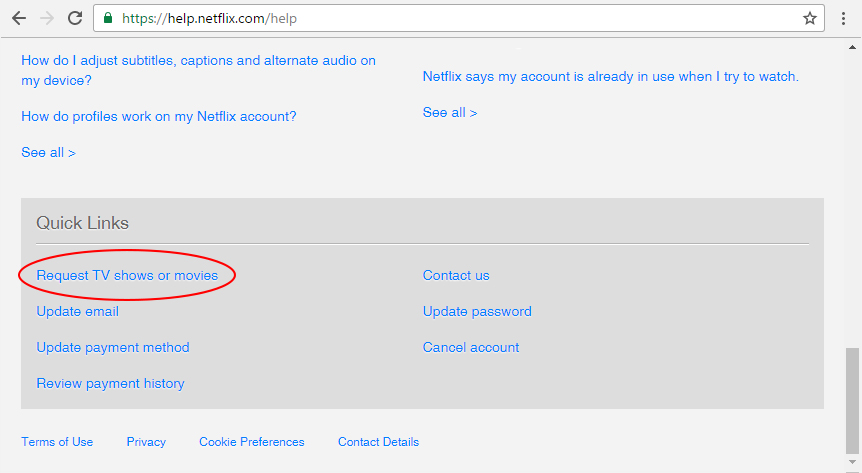Open How do profiles work question

point(158,117)
